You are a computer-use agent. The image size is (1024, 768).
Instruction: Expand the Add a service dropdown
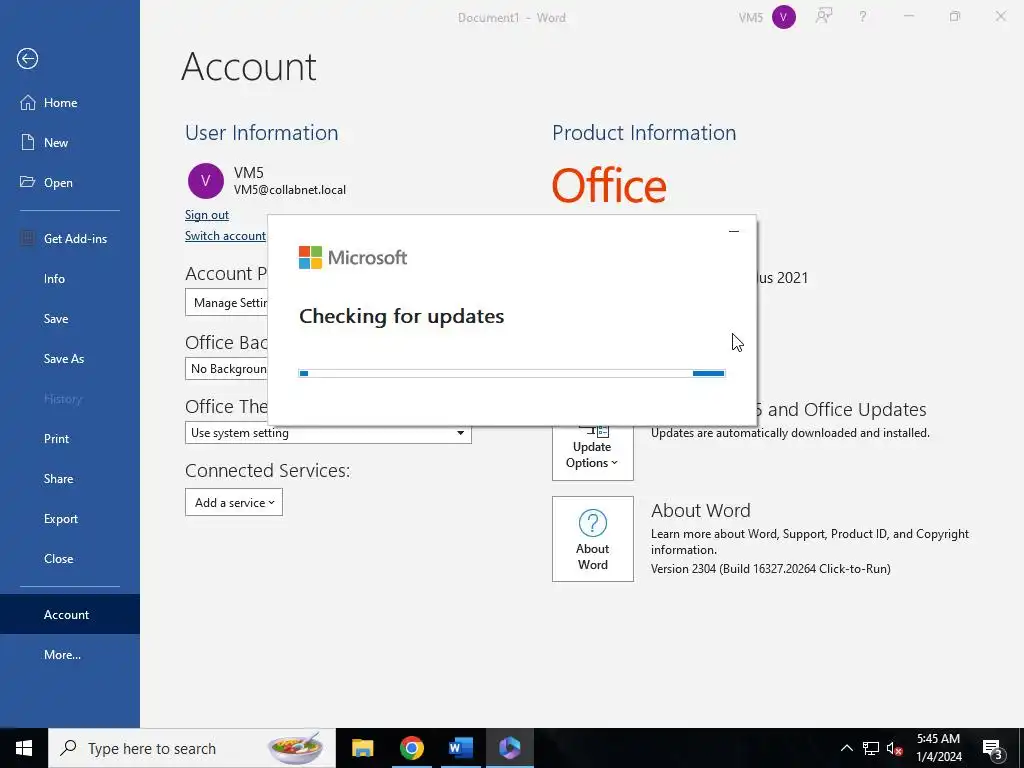click(234, 502)
